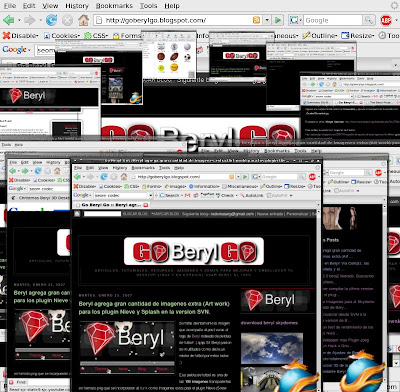The height and width of the screenshot is (392, 400).
Task: Open Help menu in top background window
Action: click(x=172, y=6)
